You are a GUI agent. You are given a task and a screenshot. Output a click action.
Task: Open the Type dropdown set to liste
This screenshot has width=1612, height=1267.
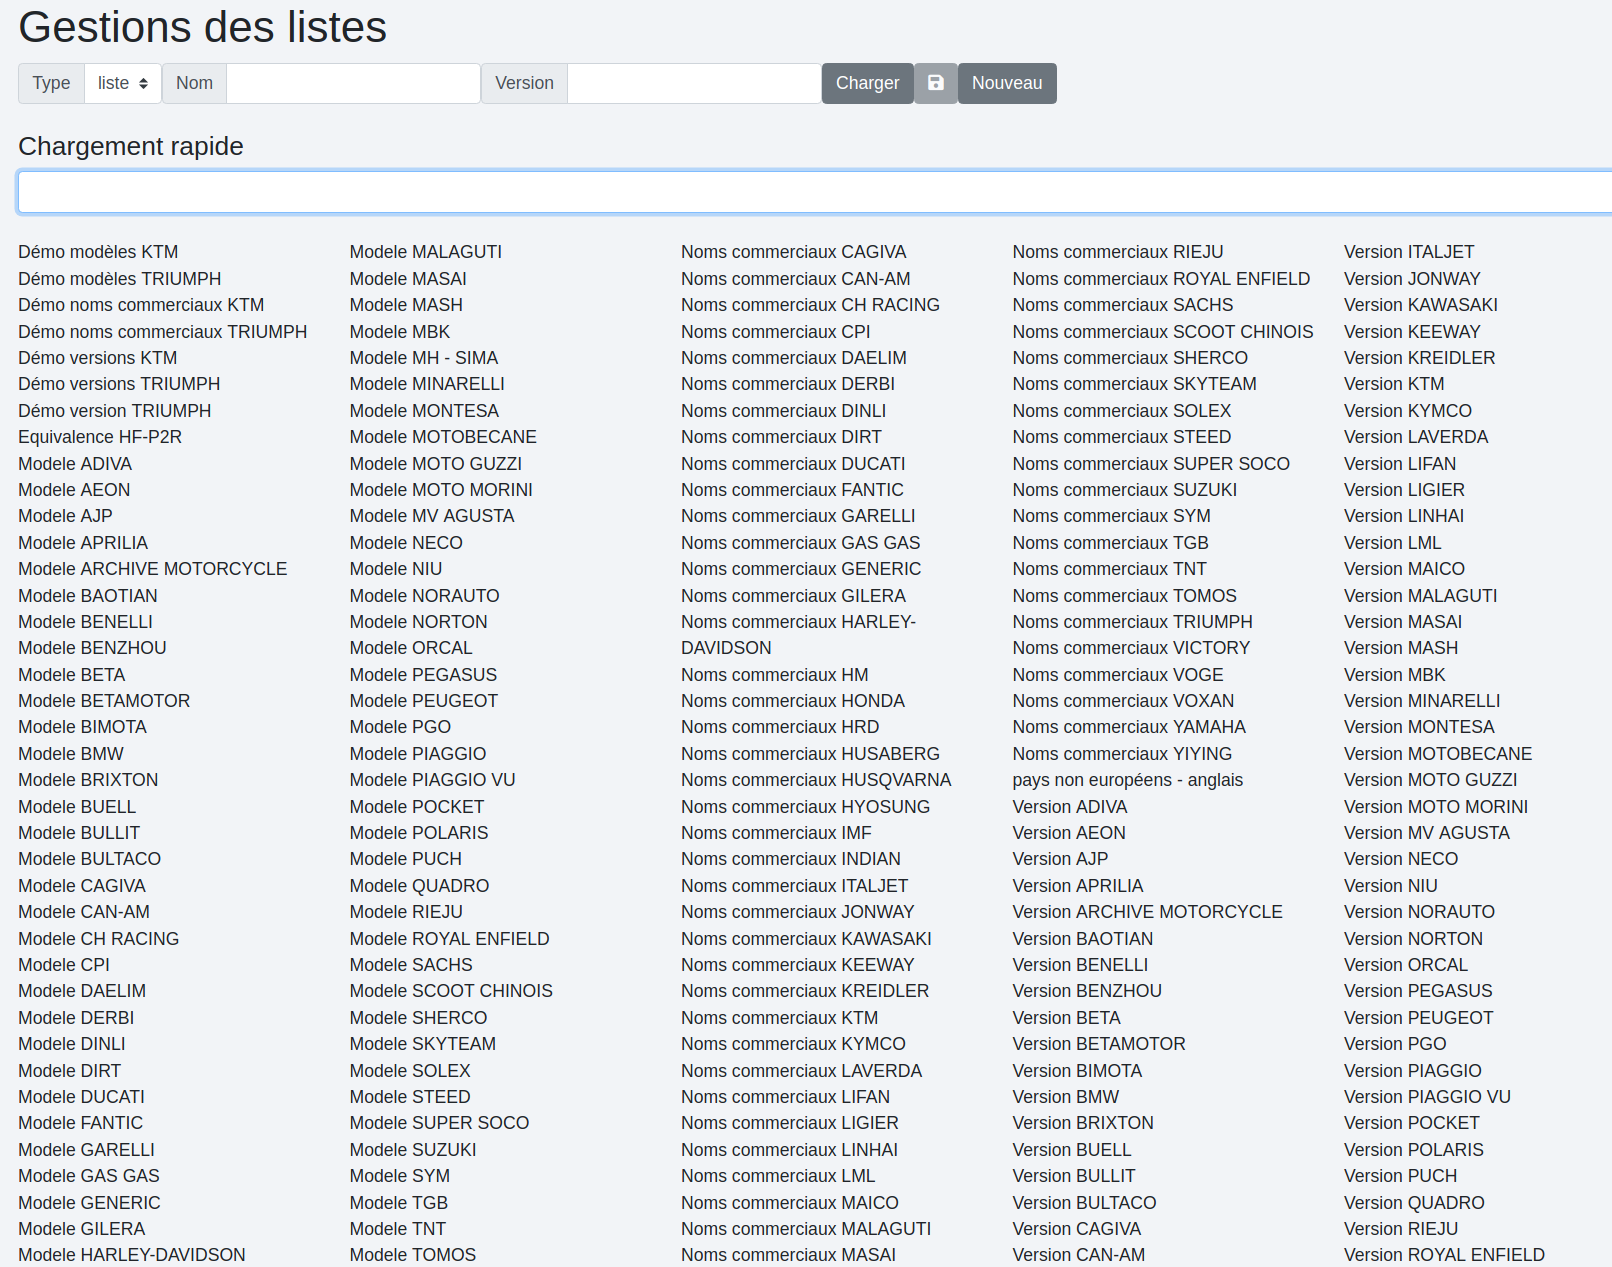pos(122,83)
